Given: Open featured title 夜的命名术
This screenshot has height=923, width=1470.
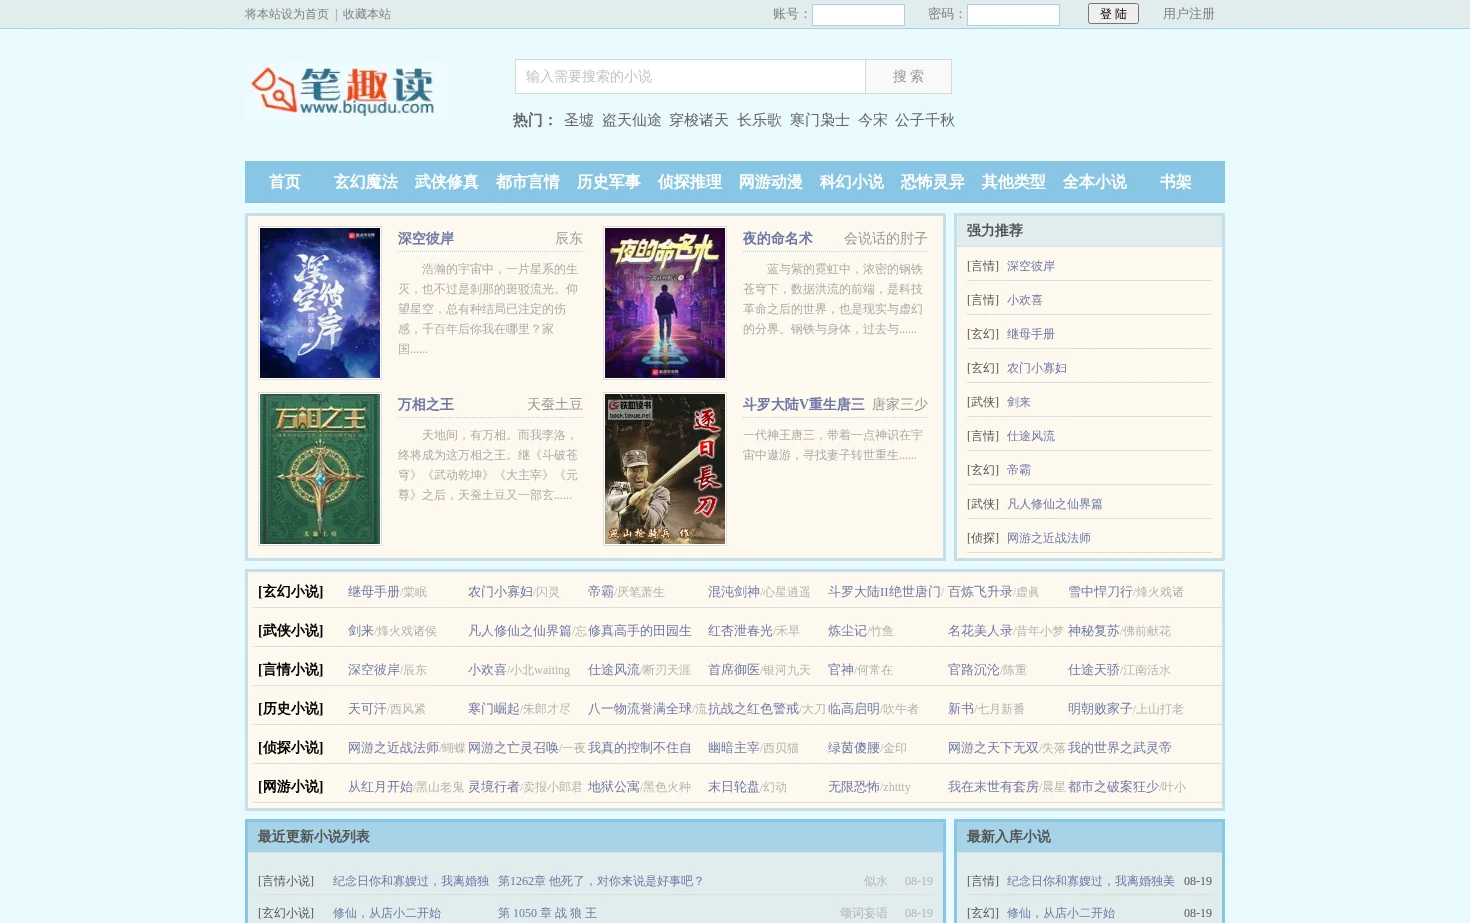Looking at the screenshot, I should coord(777,239).
